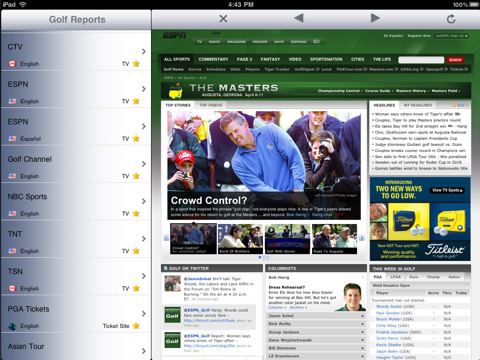The width and height of the screenshot is (480, 360).
Task: Toggle the favorite star for CTV
Action: pos(136,64)
